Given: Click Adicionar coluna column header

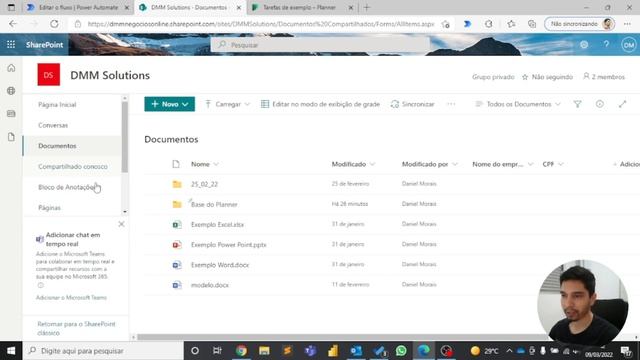Looking at the screenshot, I should (627, 164).
